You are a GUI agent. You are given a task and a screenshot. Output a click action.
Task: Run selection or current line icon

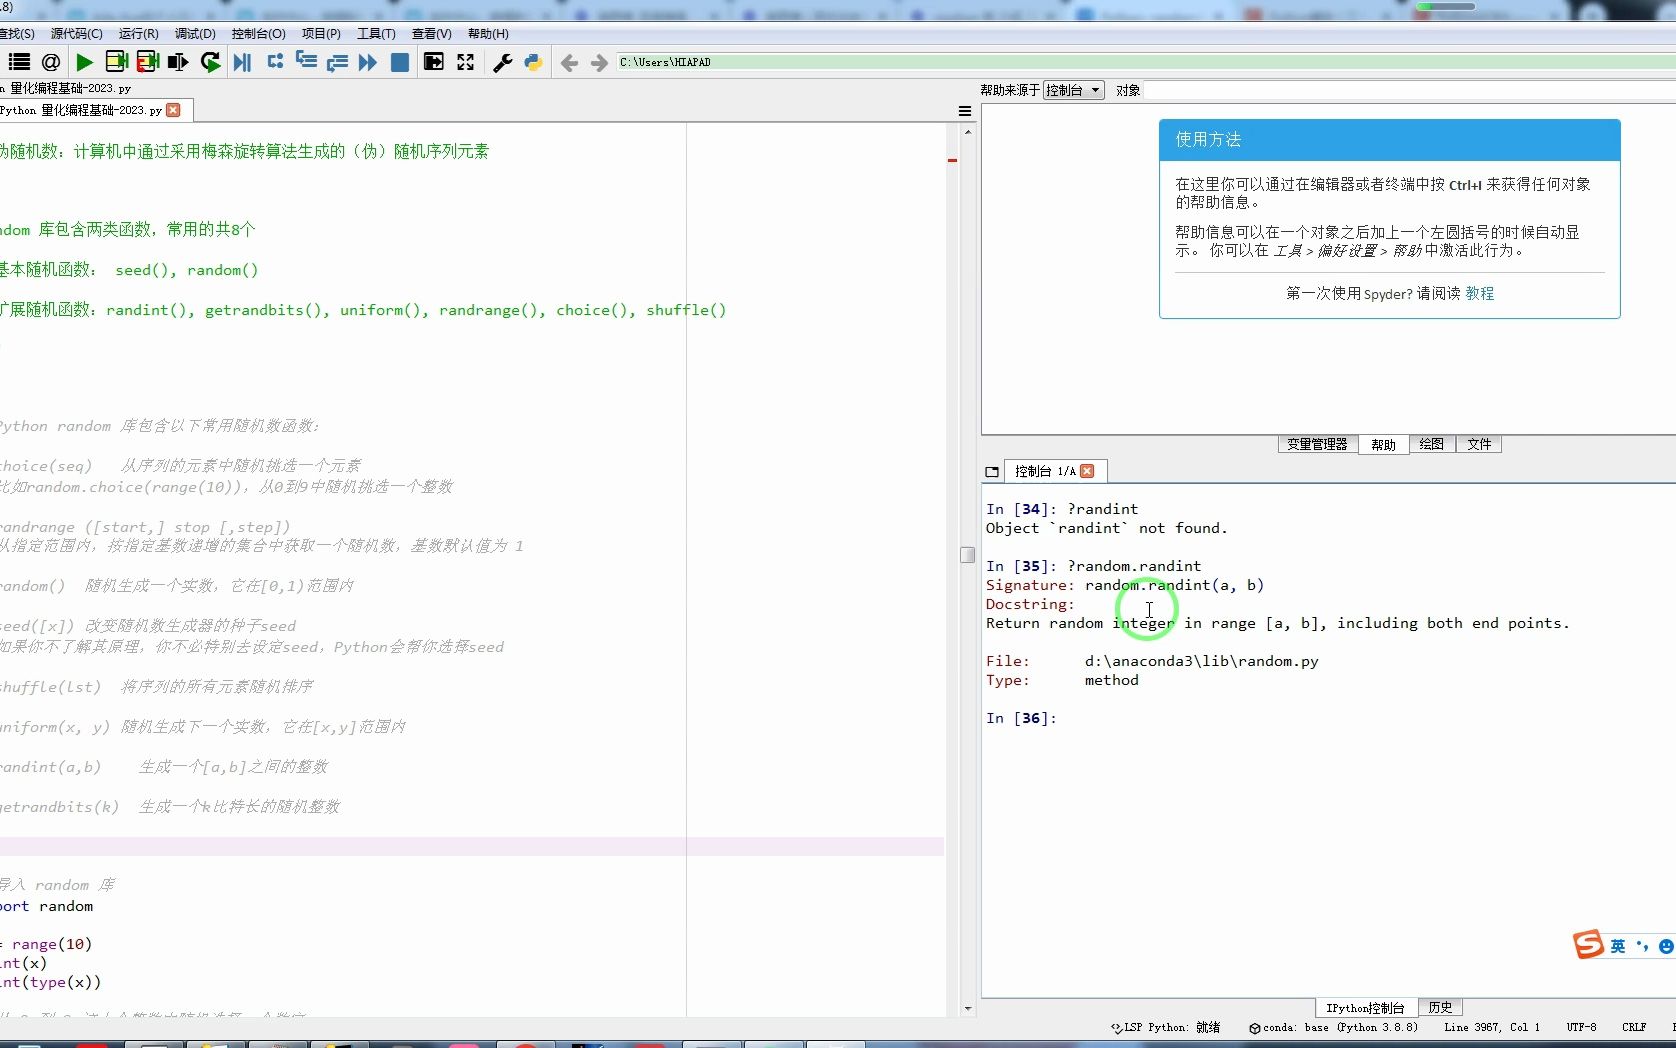(178, 62)
